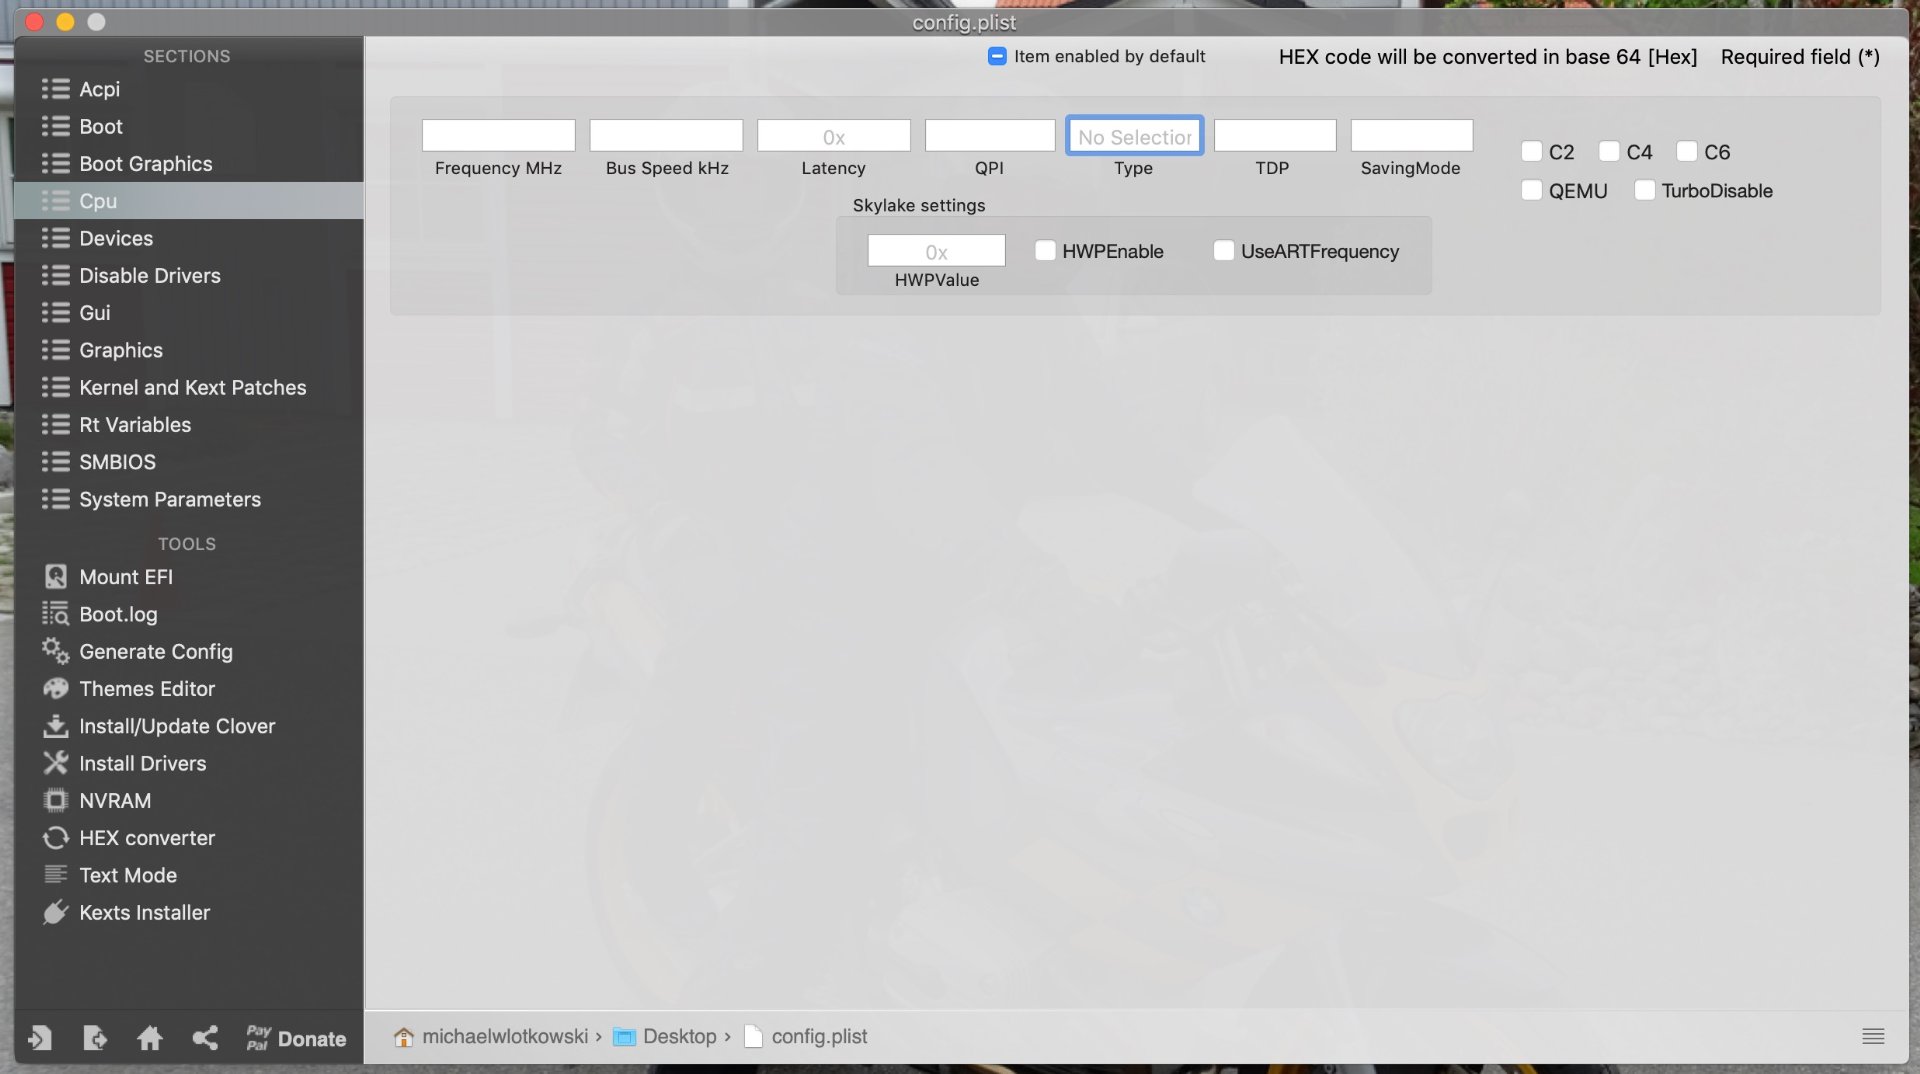1920x1074 pixels.
Task: Toggle the QEMU checkbox
Action: pos(1531,190)
